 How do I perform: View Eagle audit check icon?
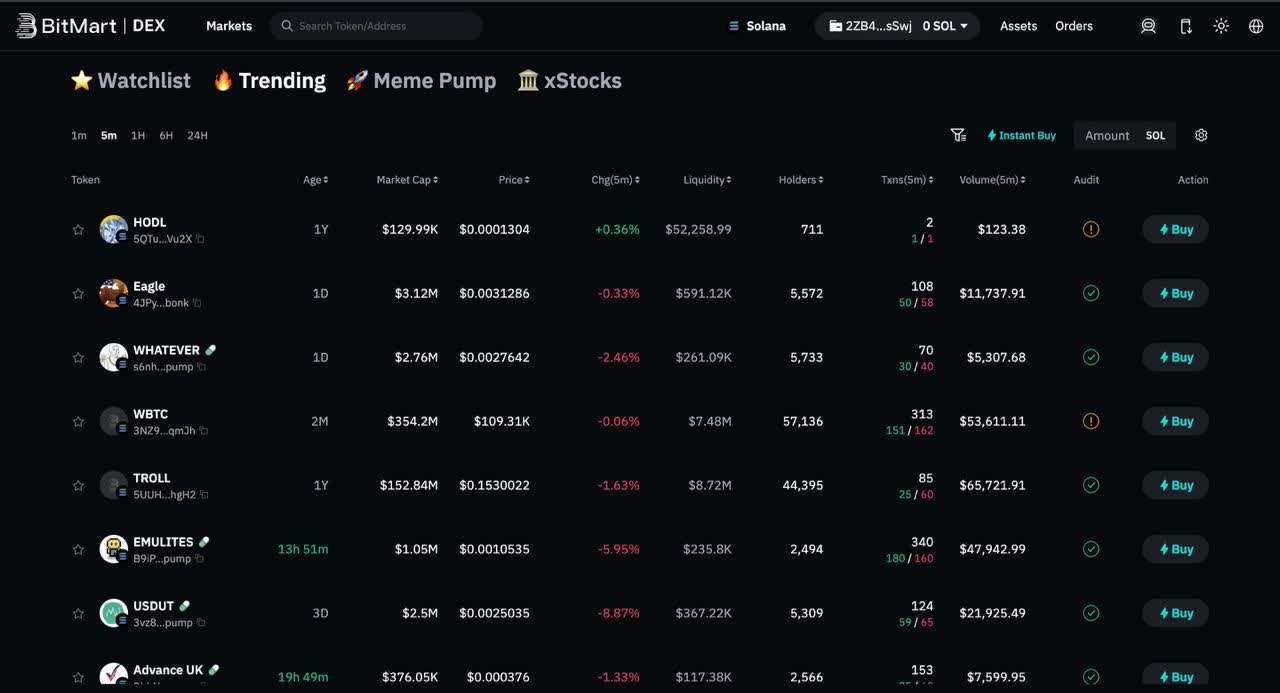[x=1091, y=293]
